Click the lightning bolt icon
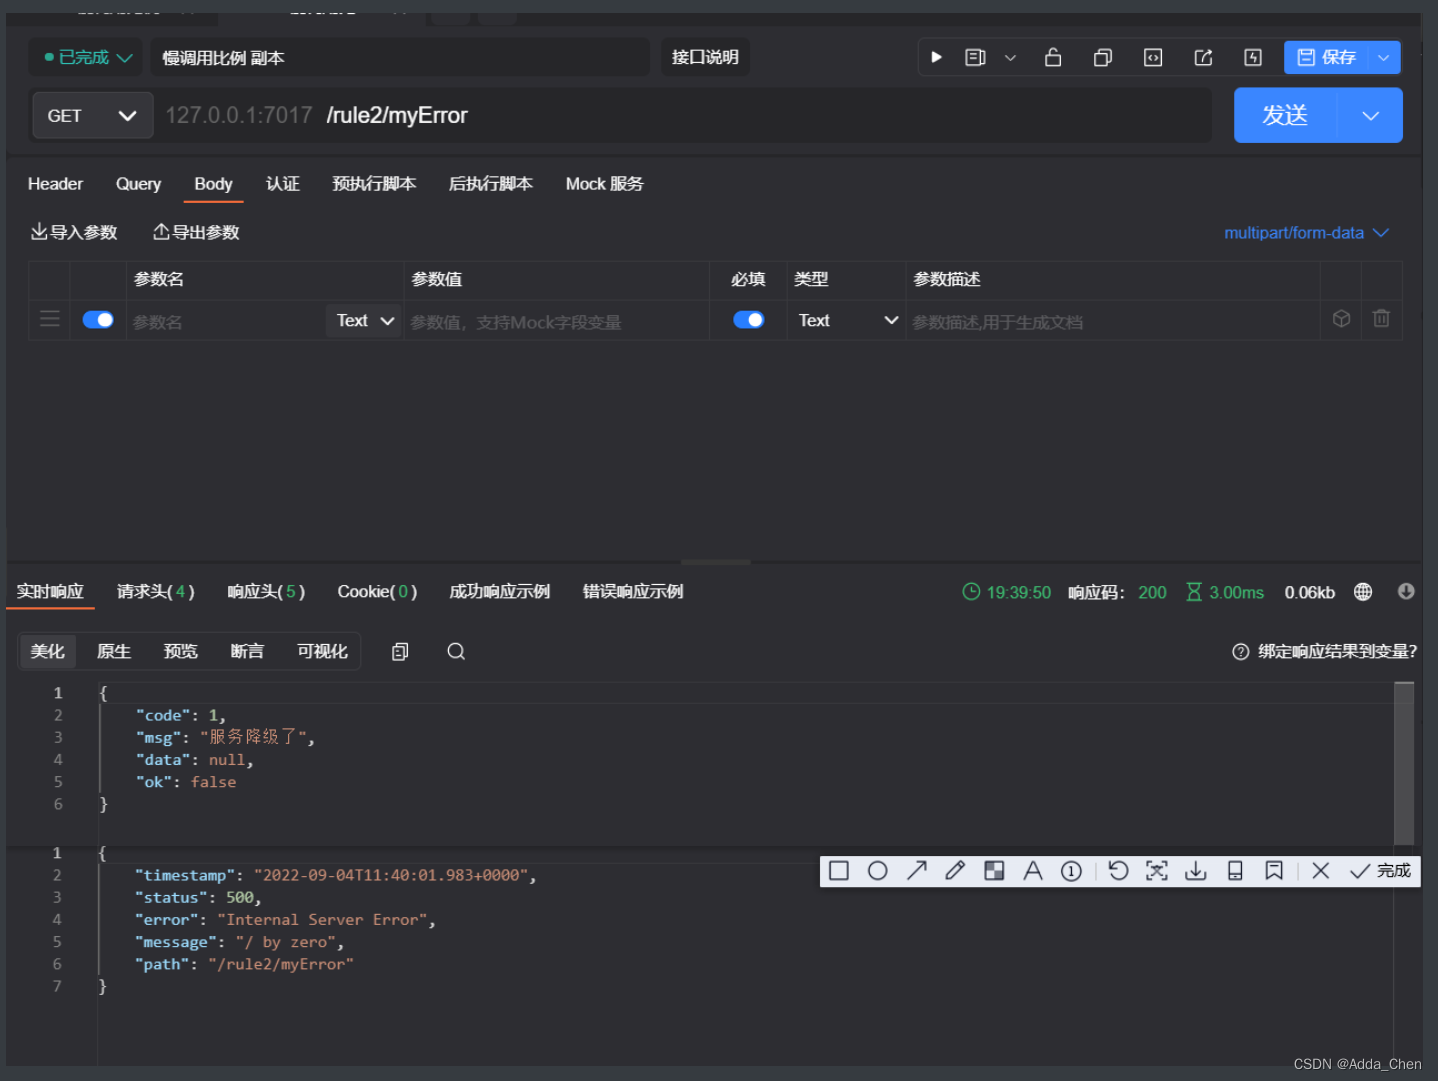1438x1081 pixels. (x=1253, y=57)
